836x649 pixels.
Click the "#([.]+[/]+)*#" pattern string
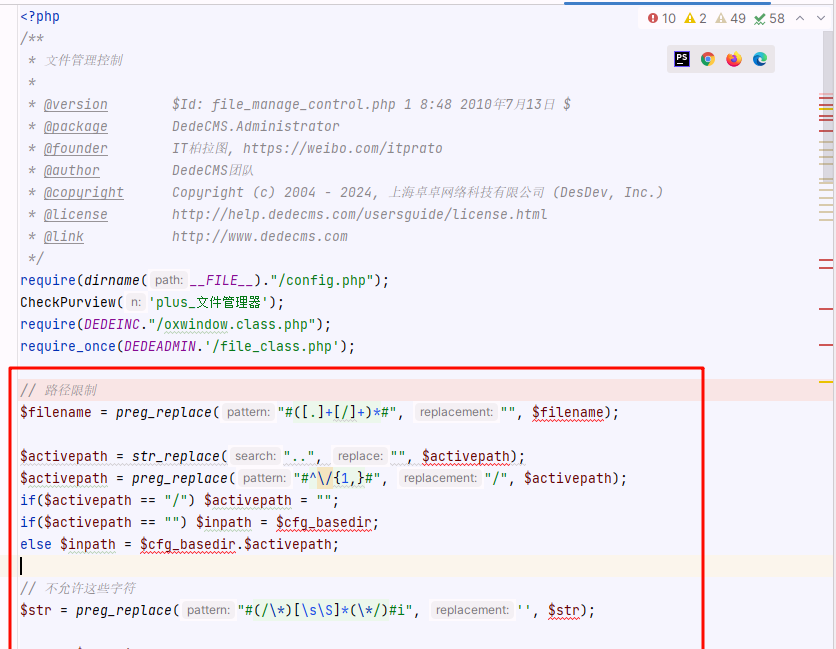pyautogui.click(x=337, y=412)
